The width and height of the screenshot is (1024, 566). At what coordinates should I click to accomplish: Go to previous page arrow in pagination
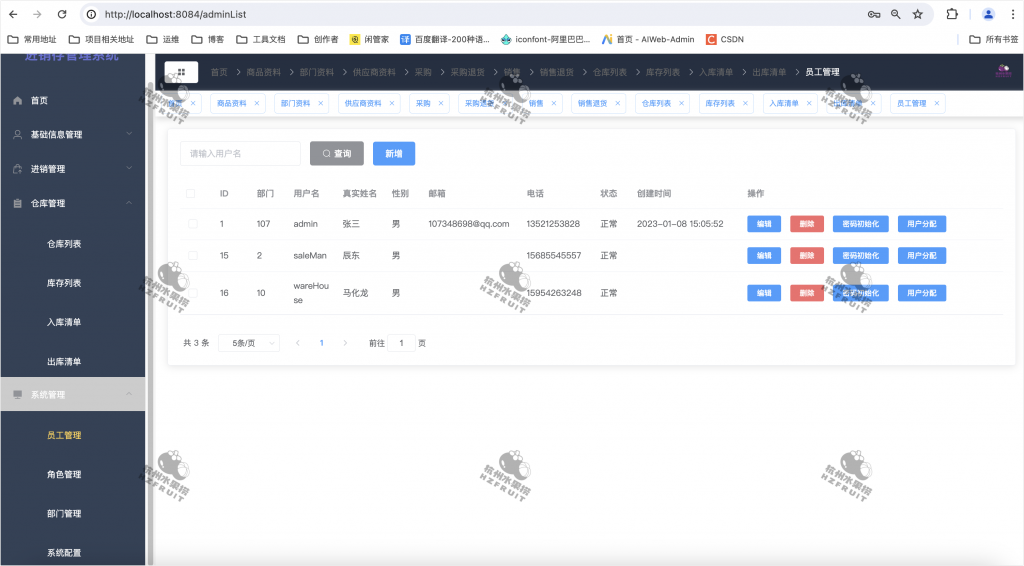tap(298, 343)
